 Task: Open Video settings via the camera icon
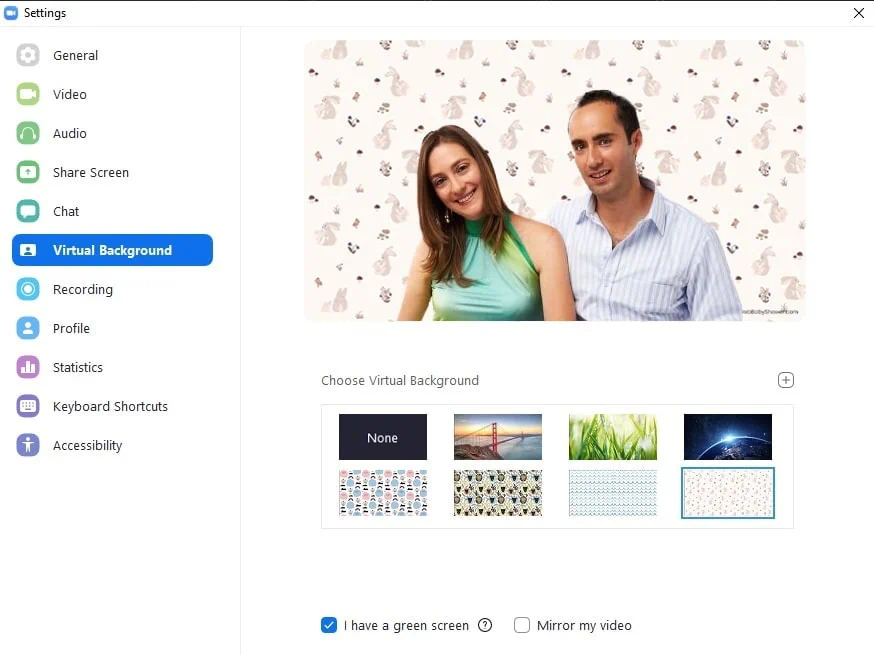28,94
